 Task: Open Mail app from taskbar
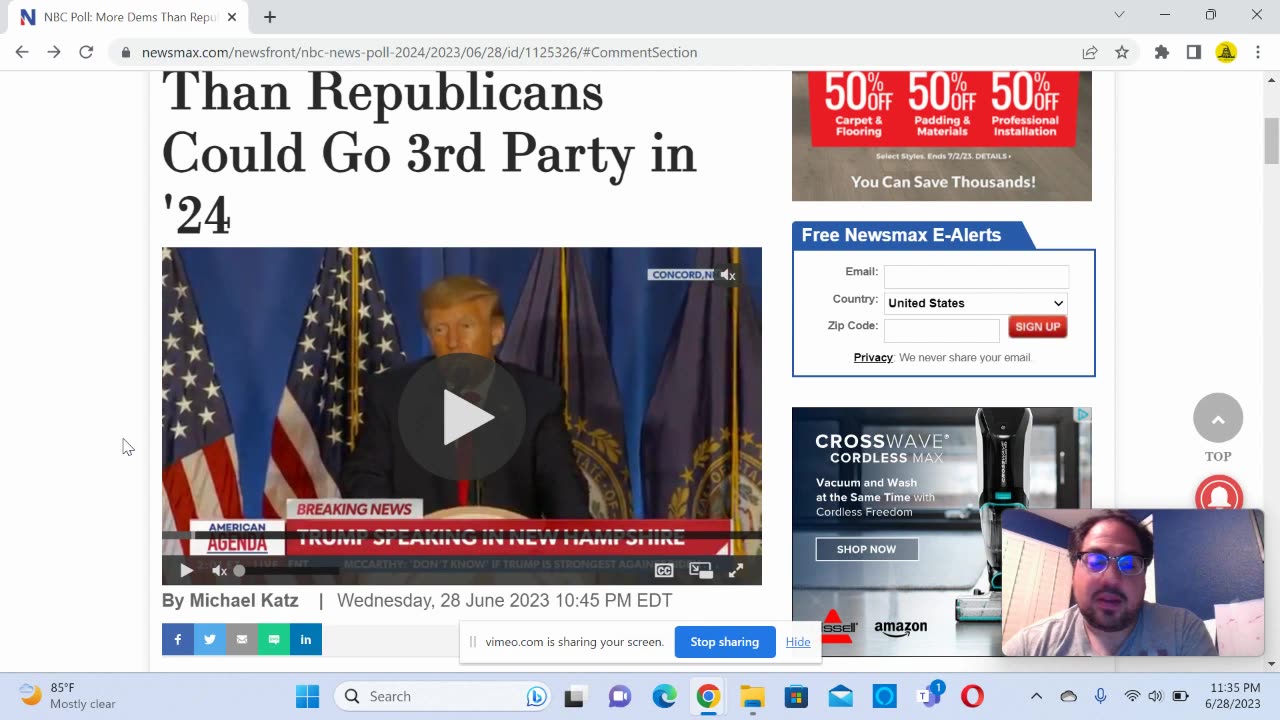click(840, 696)
